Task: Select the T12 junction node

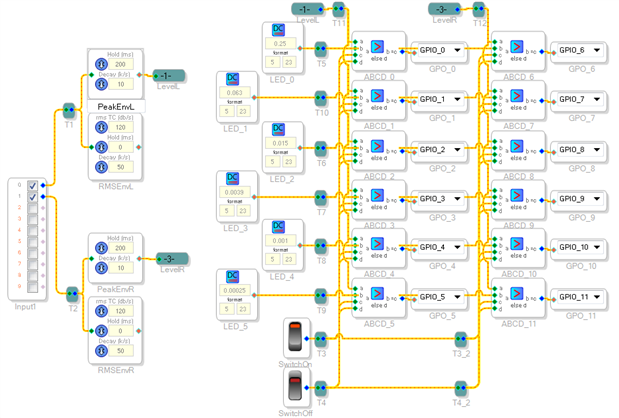Action: point(479,8)
